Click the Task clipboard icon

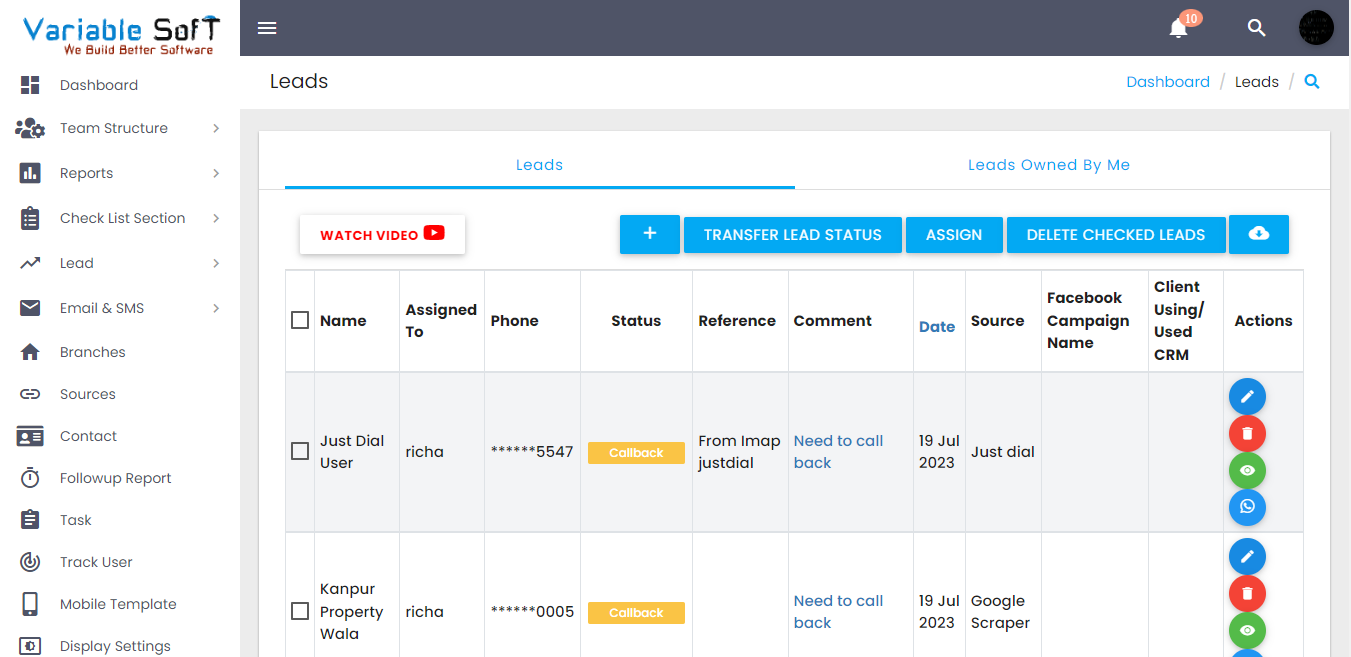(30, 520)
